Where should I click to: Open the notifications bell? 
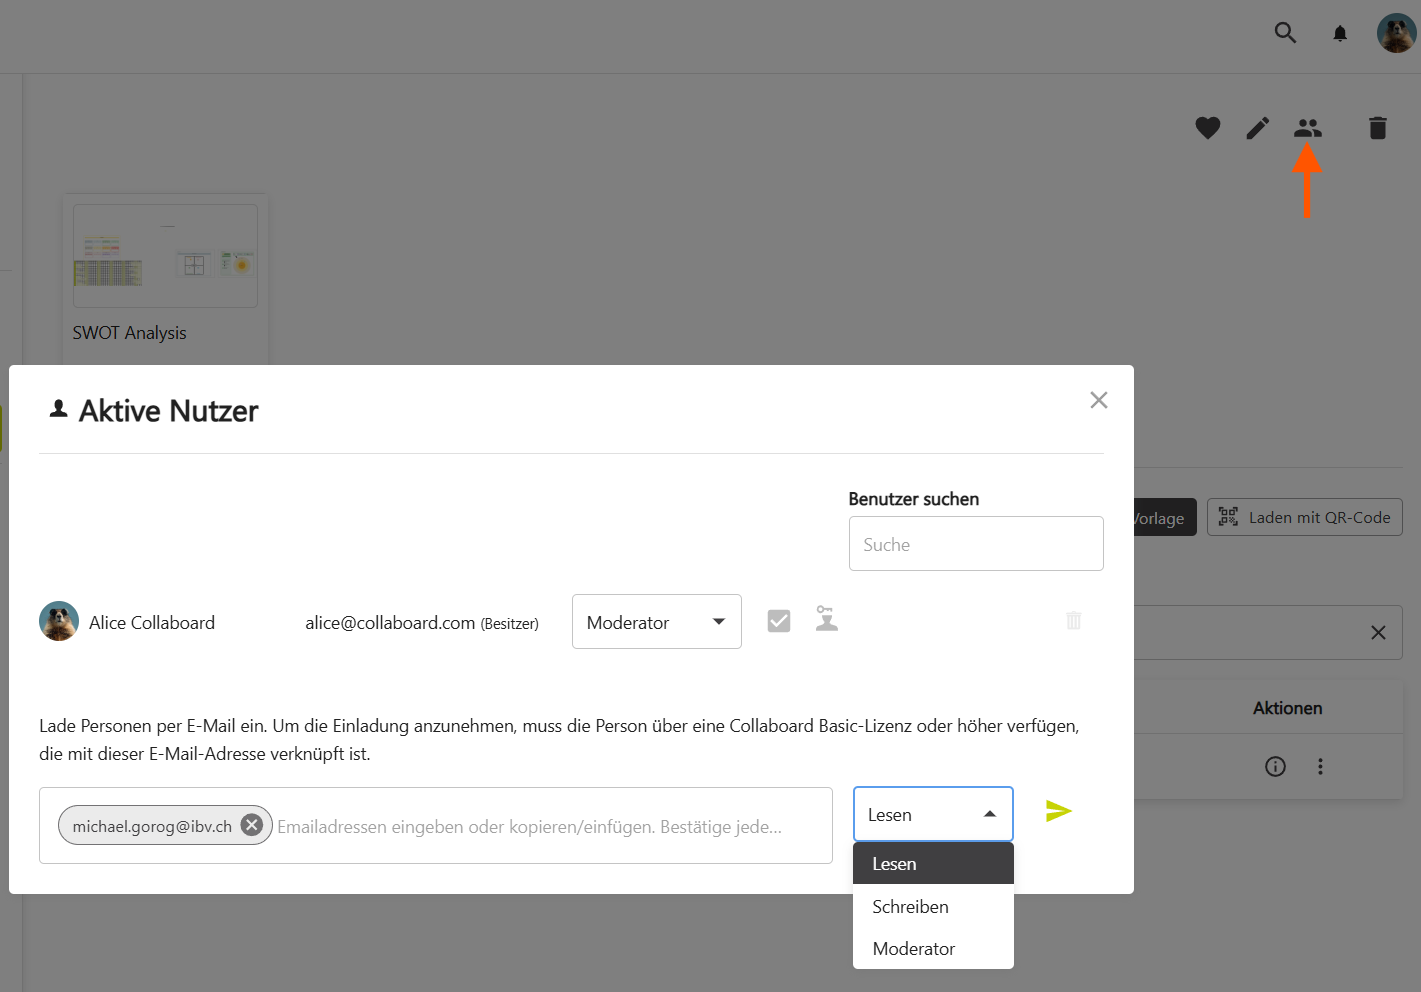(x=1340, y=34)
